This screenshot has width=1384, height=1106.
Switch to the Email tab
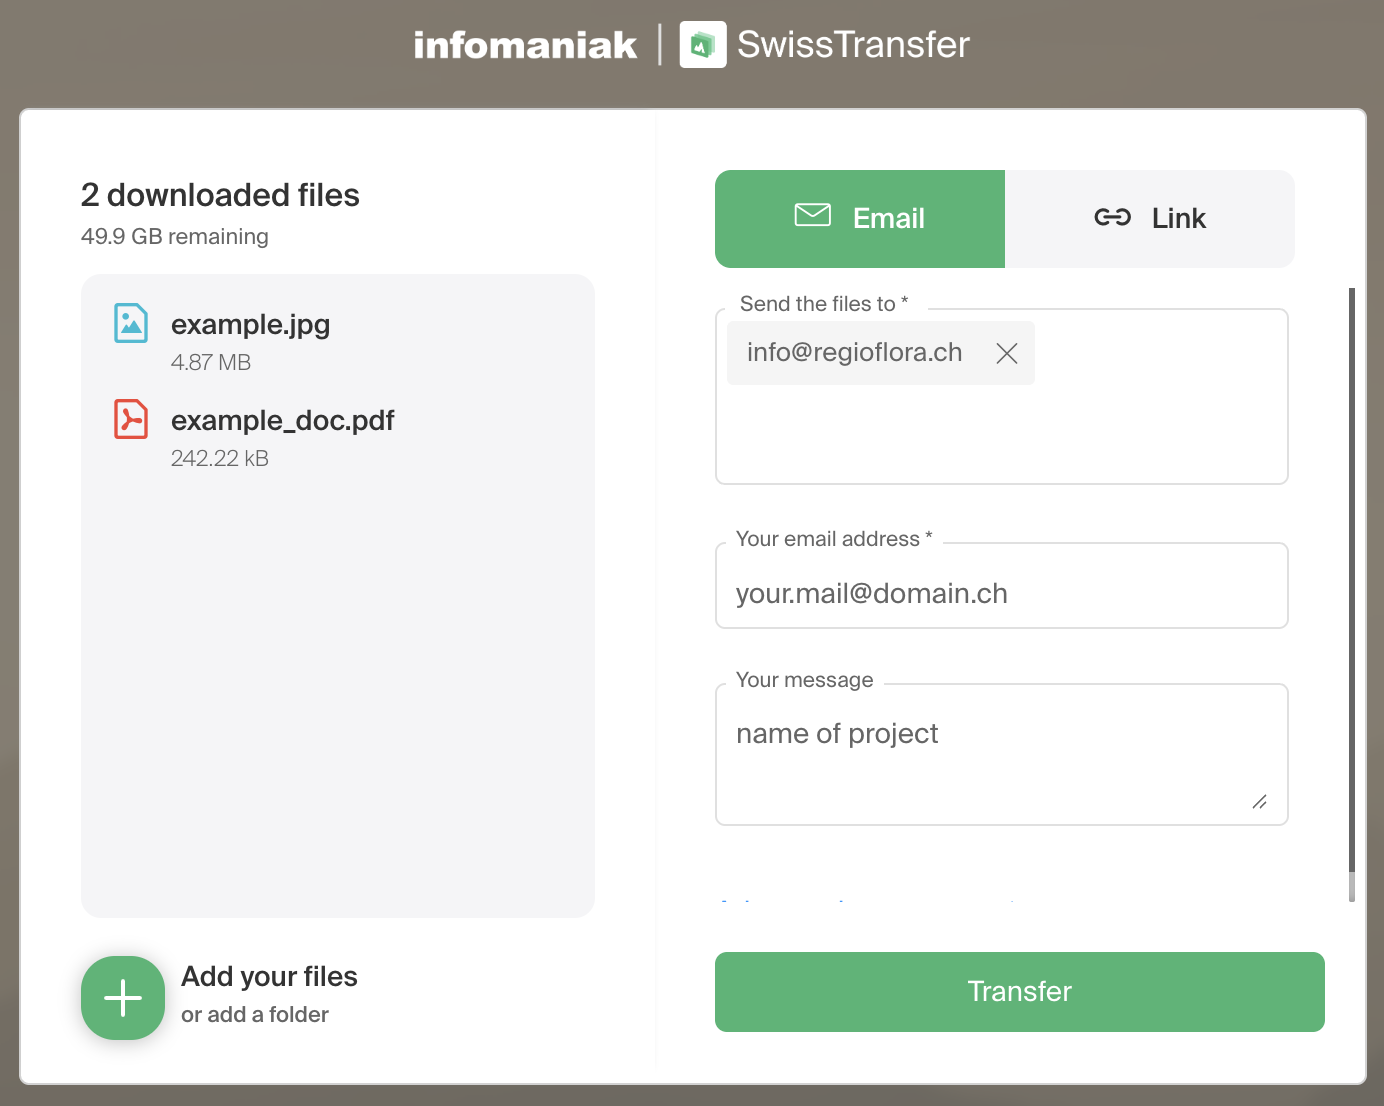pyautogui.click(x=860, y=219)
